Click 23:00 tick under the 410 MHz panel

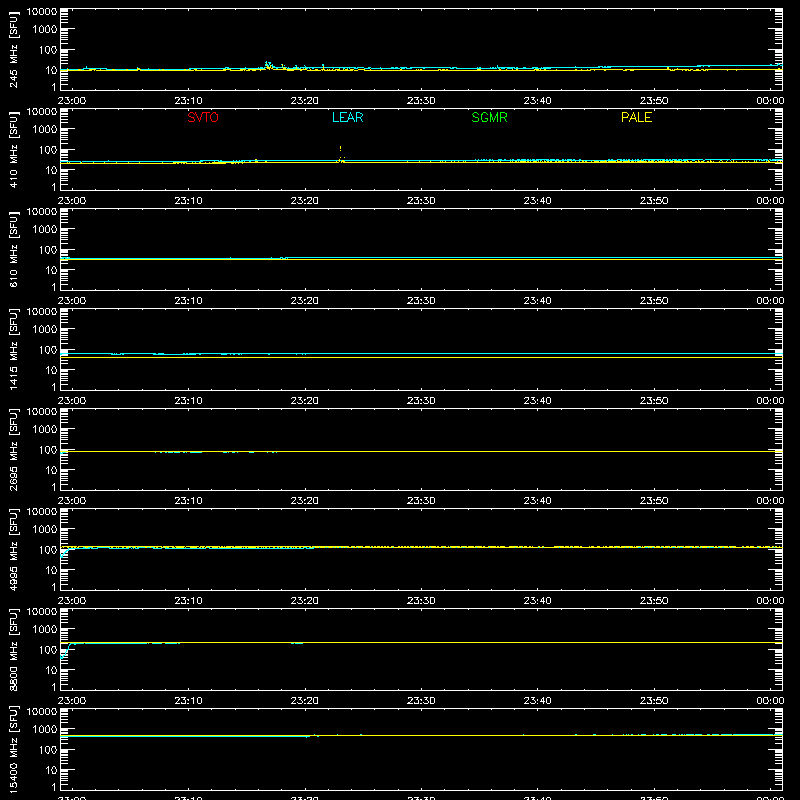pyautogui.click(x=72, y=201)
